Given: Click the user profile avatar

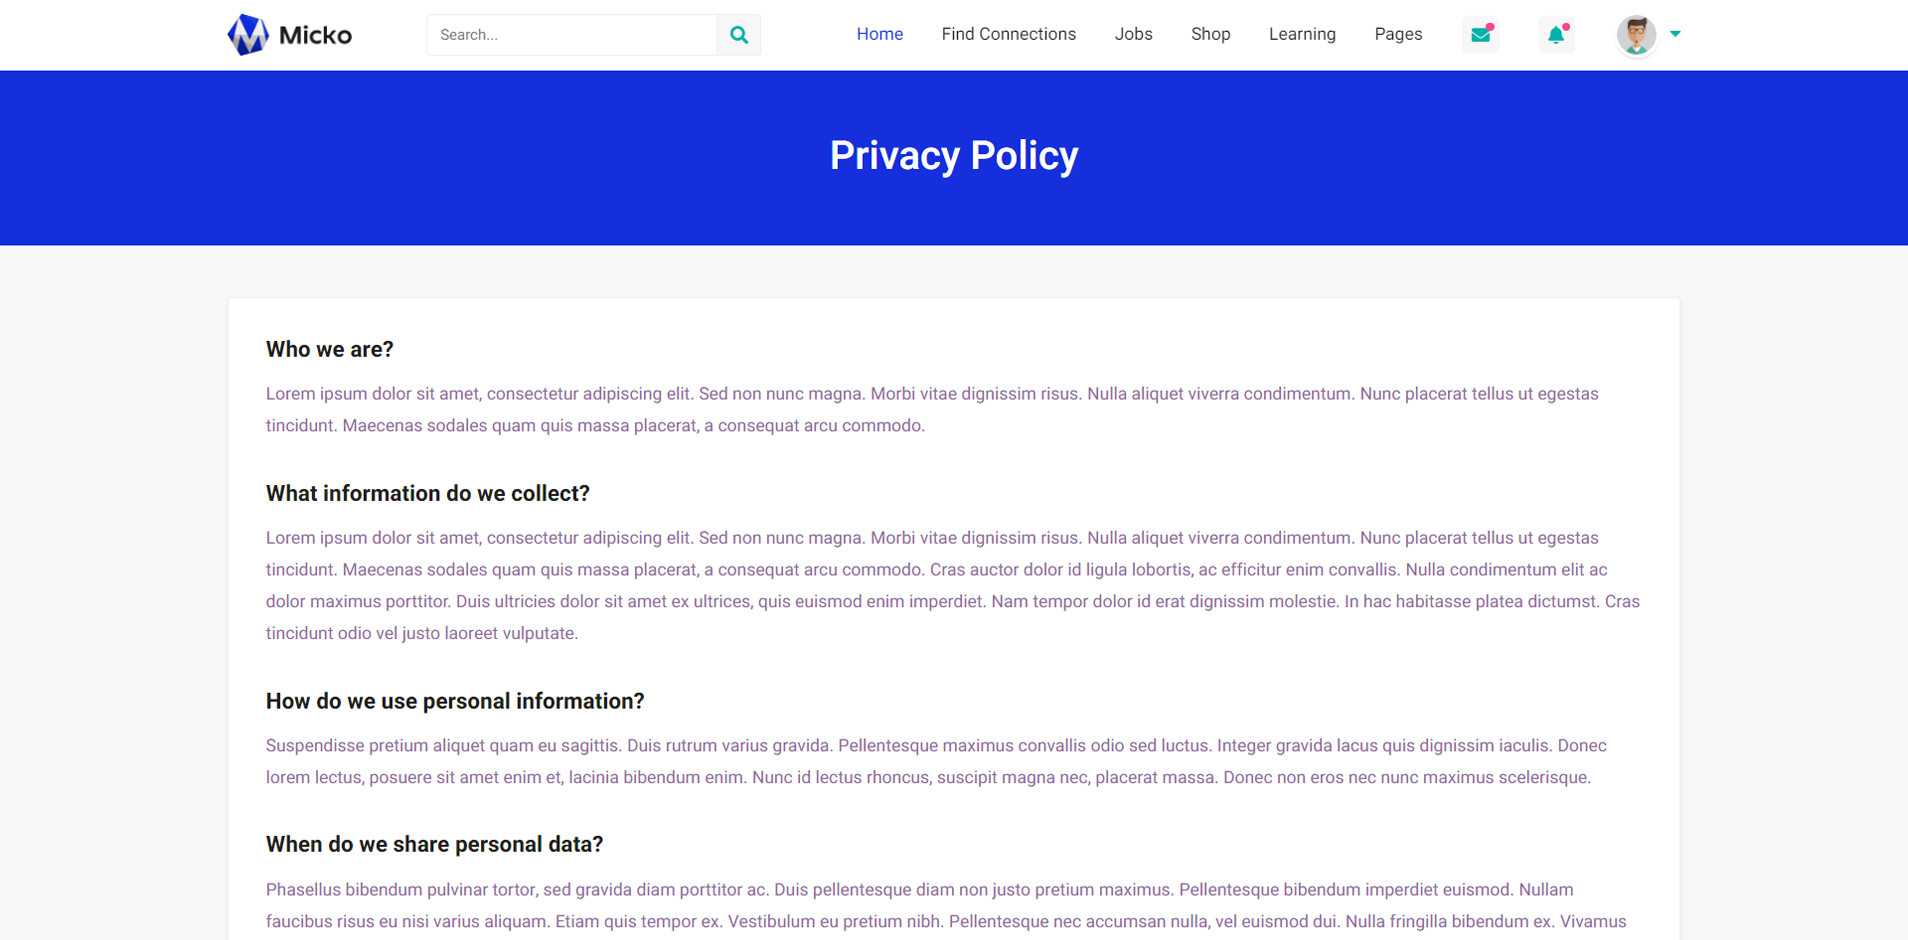Looking at the screenshot, I should pos(1636,35).
